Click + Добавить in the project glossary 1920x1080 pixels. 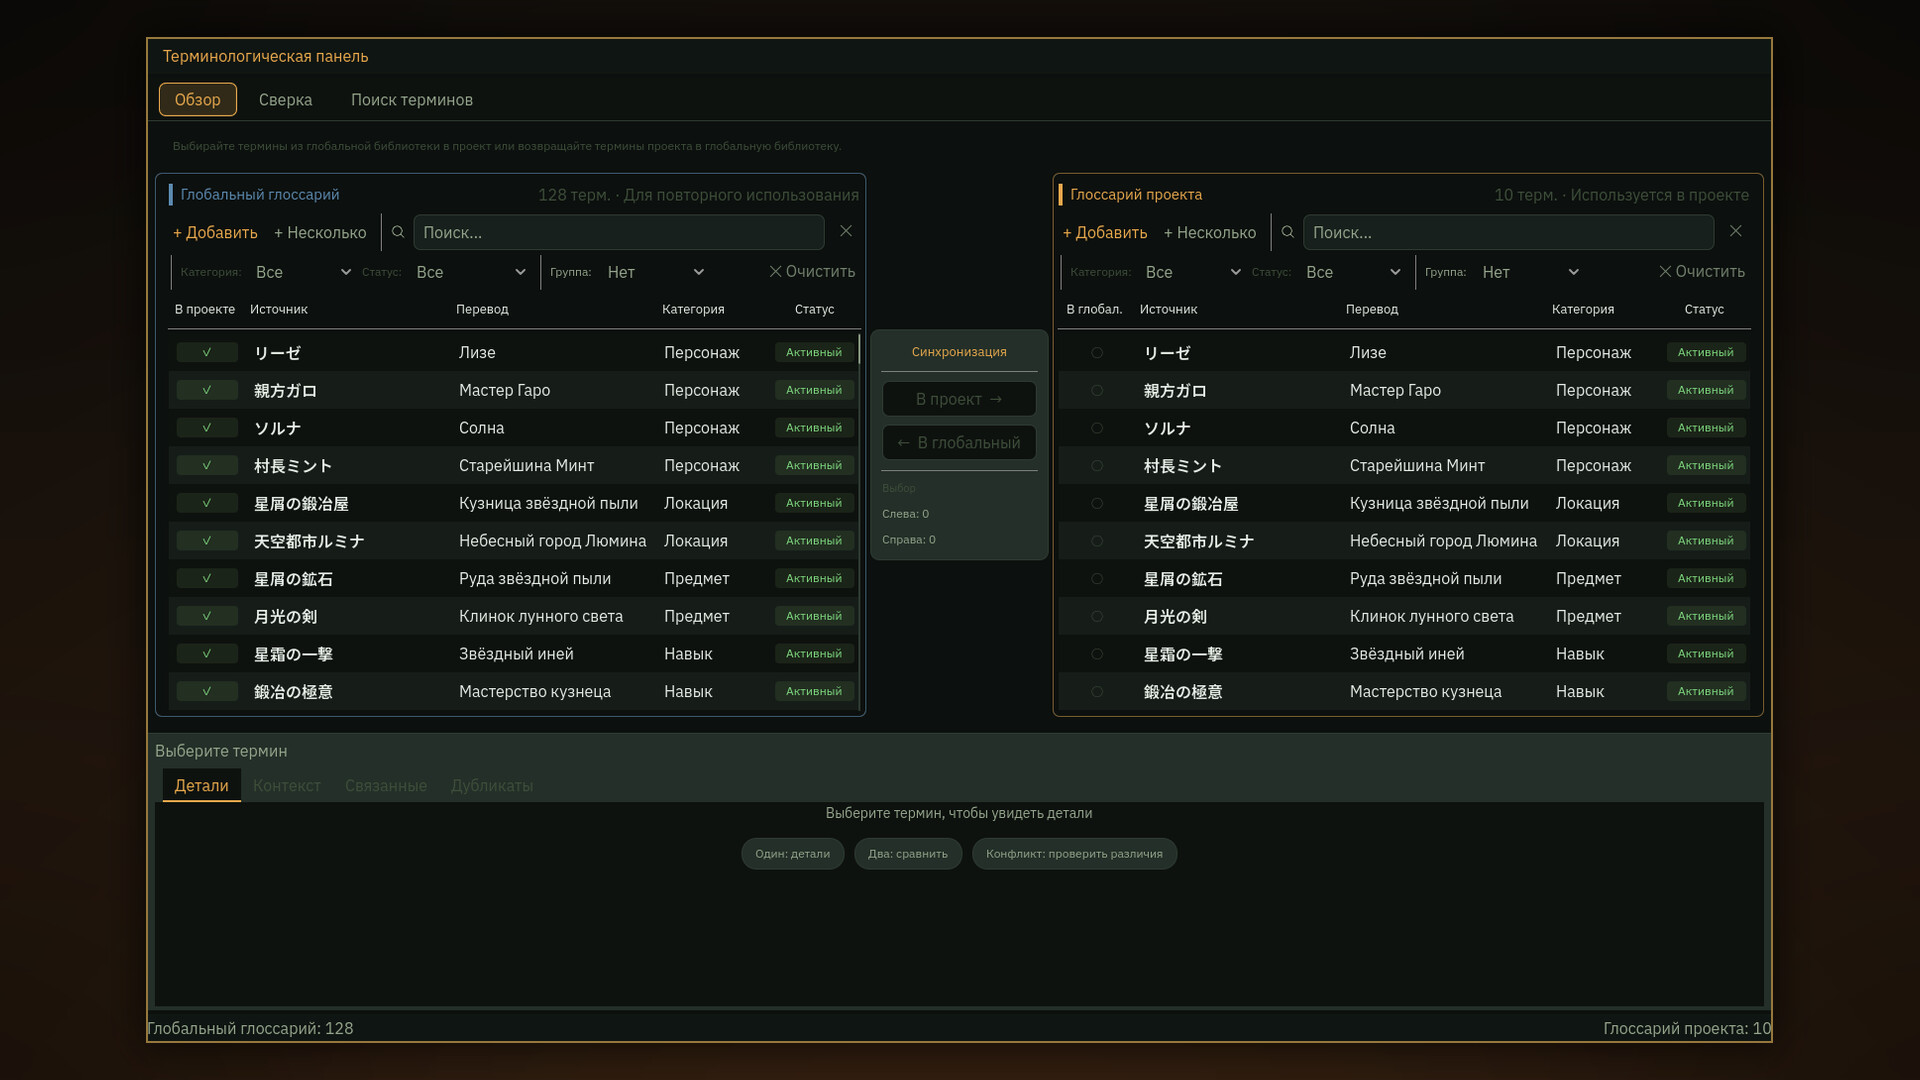[x=1105, y=233]
